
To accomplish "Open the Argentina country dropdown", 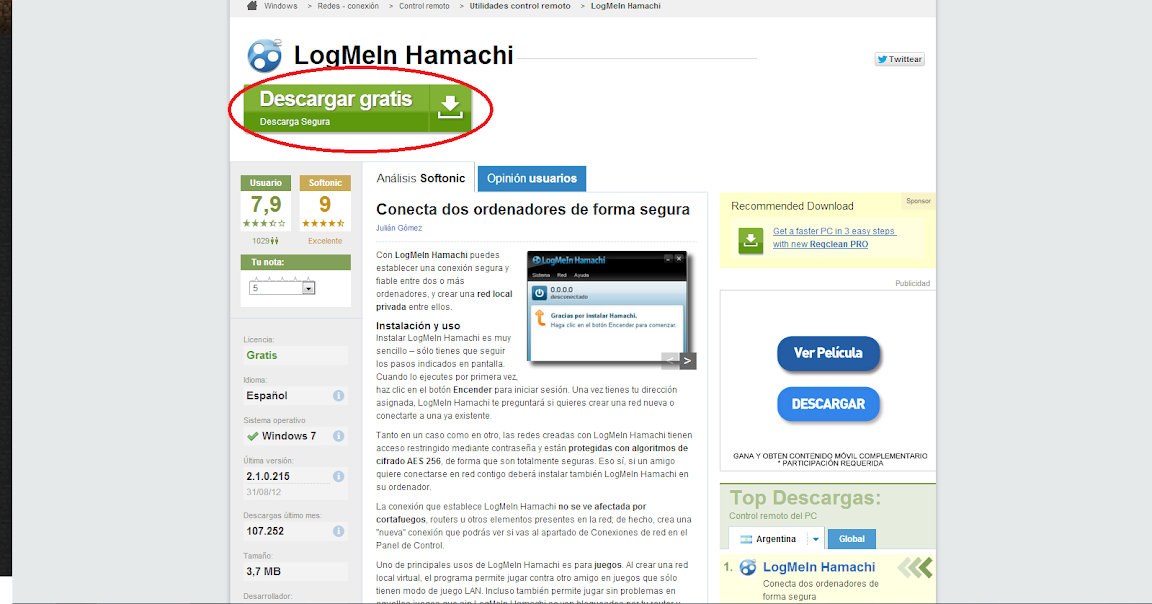I will click(x=816, y=539).
